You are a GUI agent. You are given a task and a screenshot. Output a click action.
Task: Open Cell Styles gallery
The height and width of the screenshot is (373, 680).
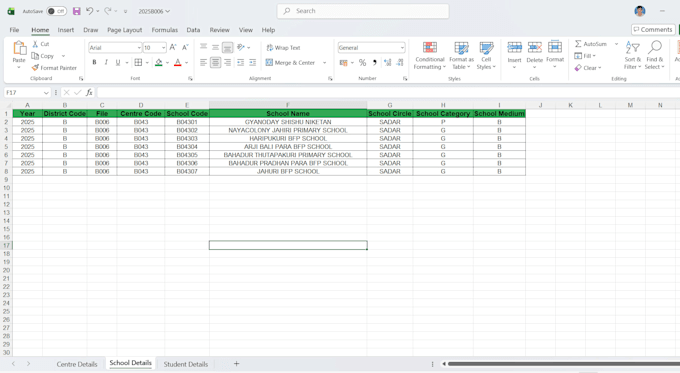pyautogui.click(x=486, y=55)
